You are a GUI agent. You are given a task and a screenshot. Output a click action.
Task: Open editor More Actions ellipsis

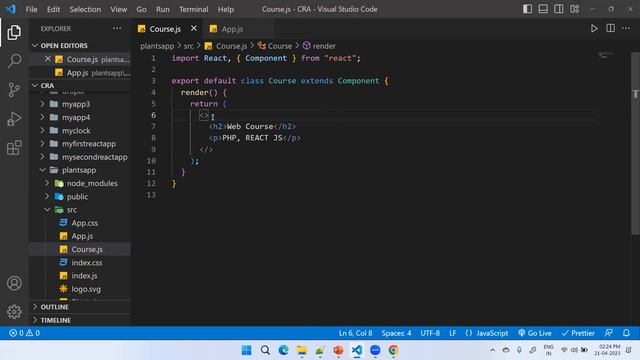[626, 29]
